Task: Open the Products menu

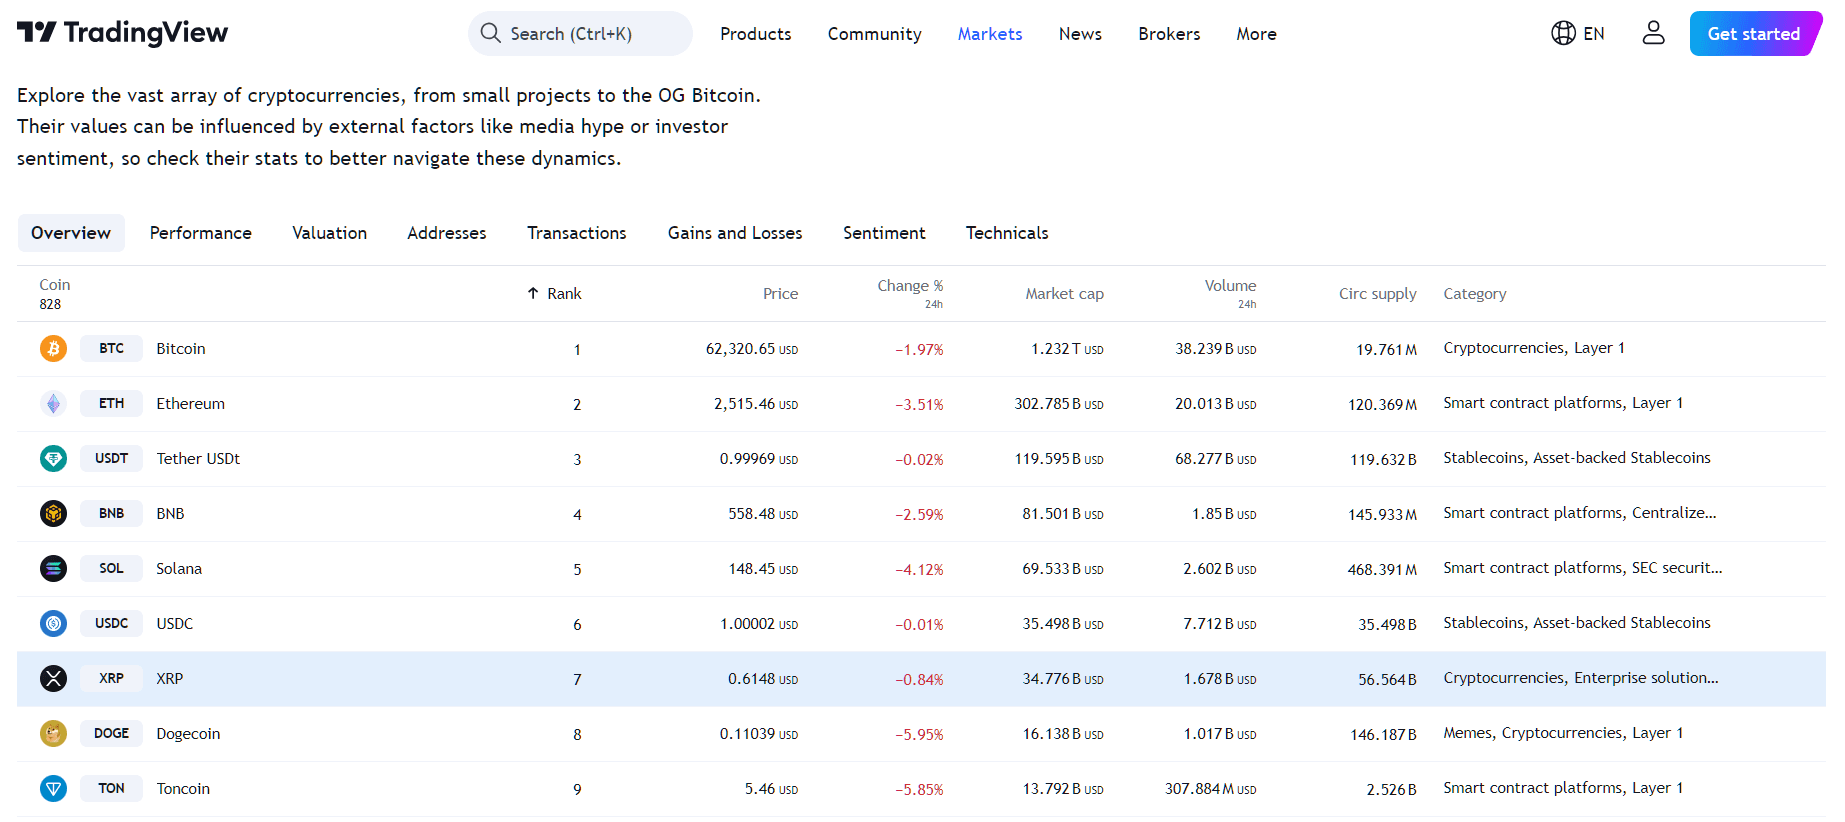Action: click(755, 34)
